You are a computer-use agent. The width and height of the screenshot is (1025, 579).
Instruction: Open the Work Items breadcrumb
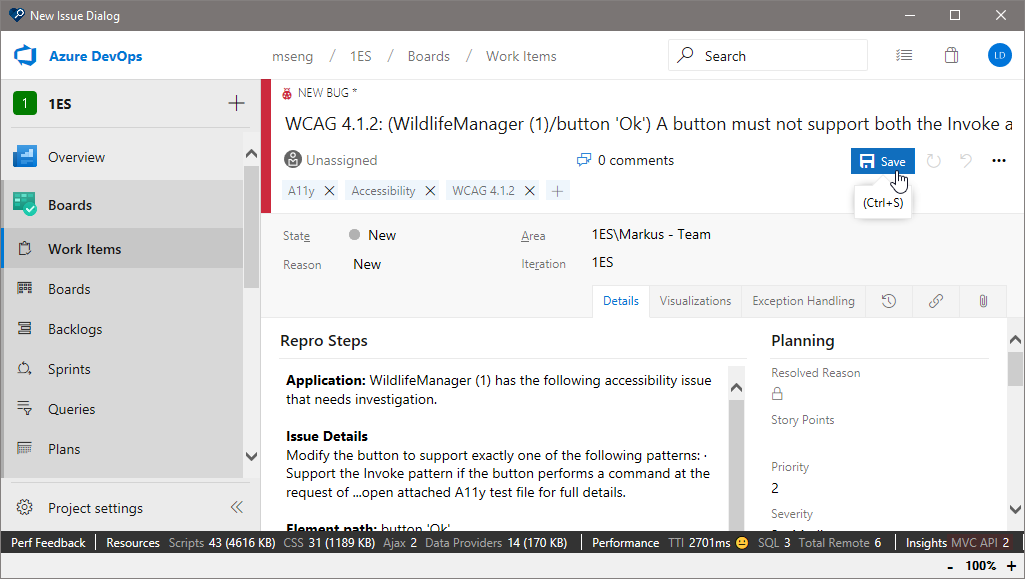[x=521, y=56]
